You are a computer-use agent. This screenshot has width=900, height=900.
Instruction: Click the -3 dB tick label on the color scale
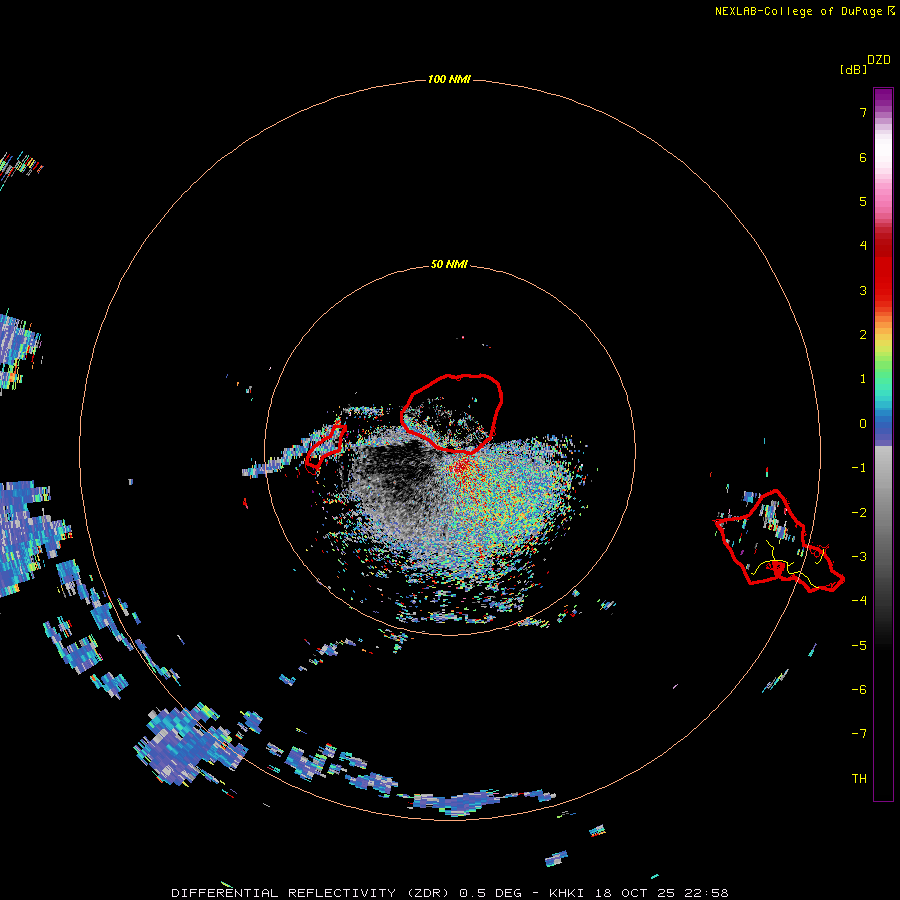859,557
